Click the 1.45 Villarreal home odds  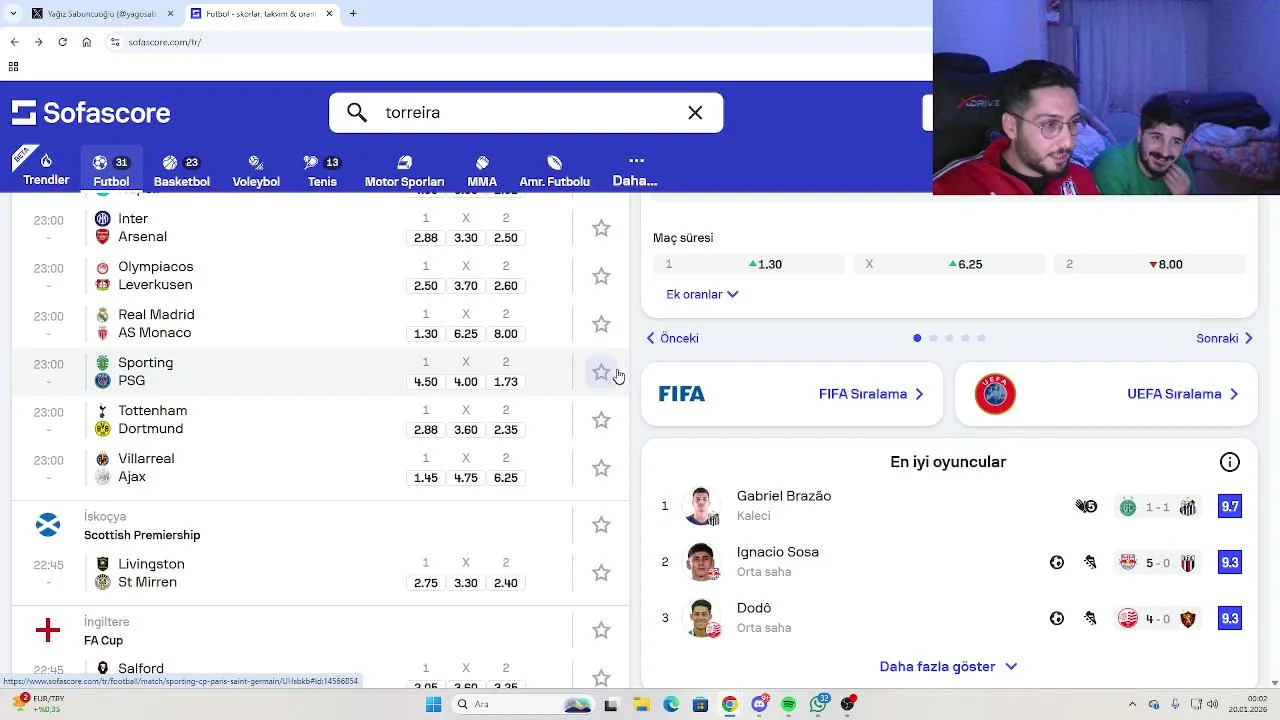coord(426,478)
